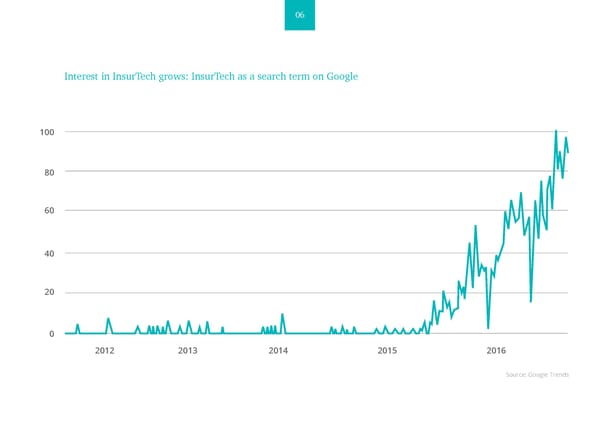Select the 2014 axis label
Image resolution: width=600 pixels, height=426 pixels.
click(278, 350)
